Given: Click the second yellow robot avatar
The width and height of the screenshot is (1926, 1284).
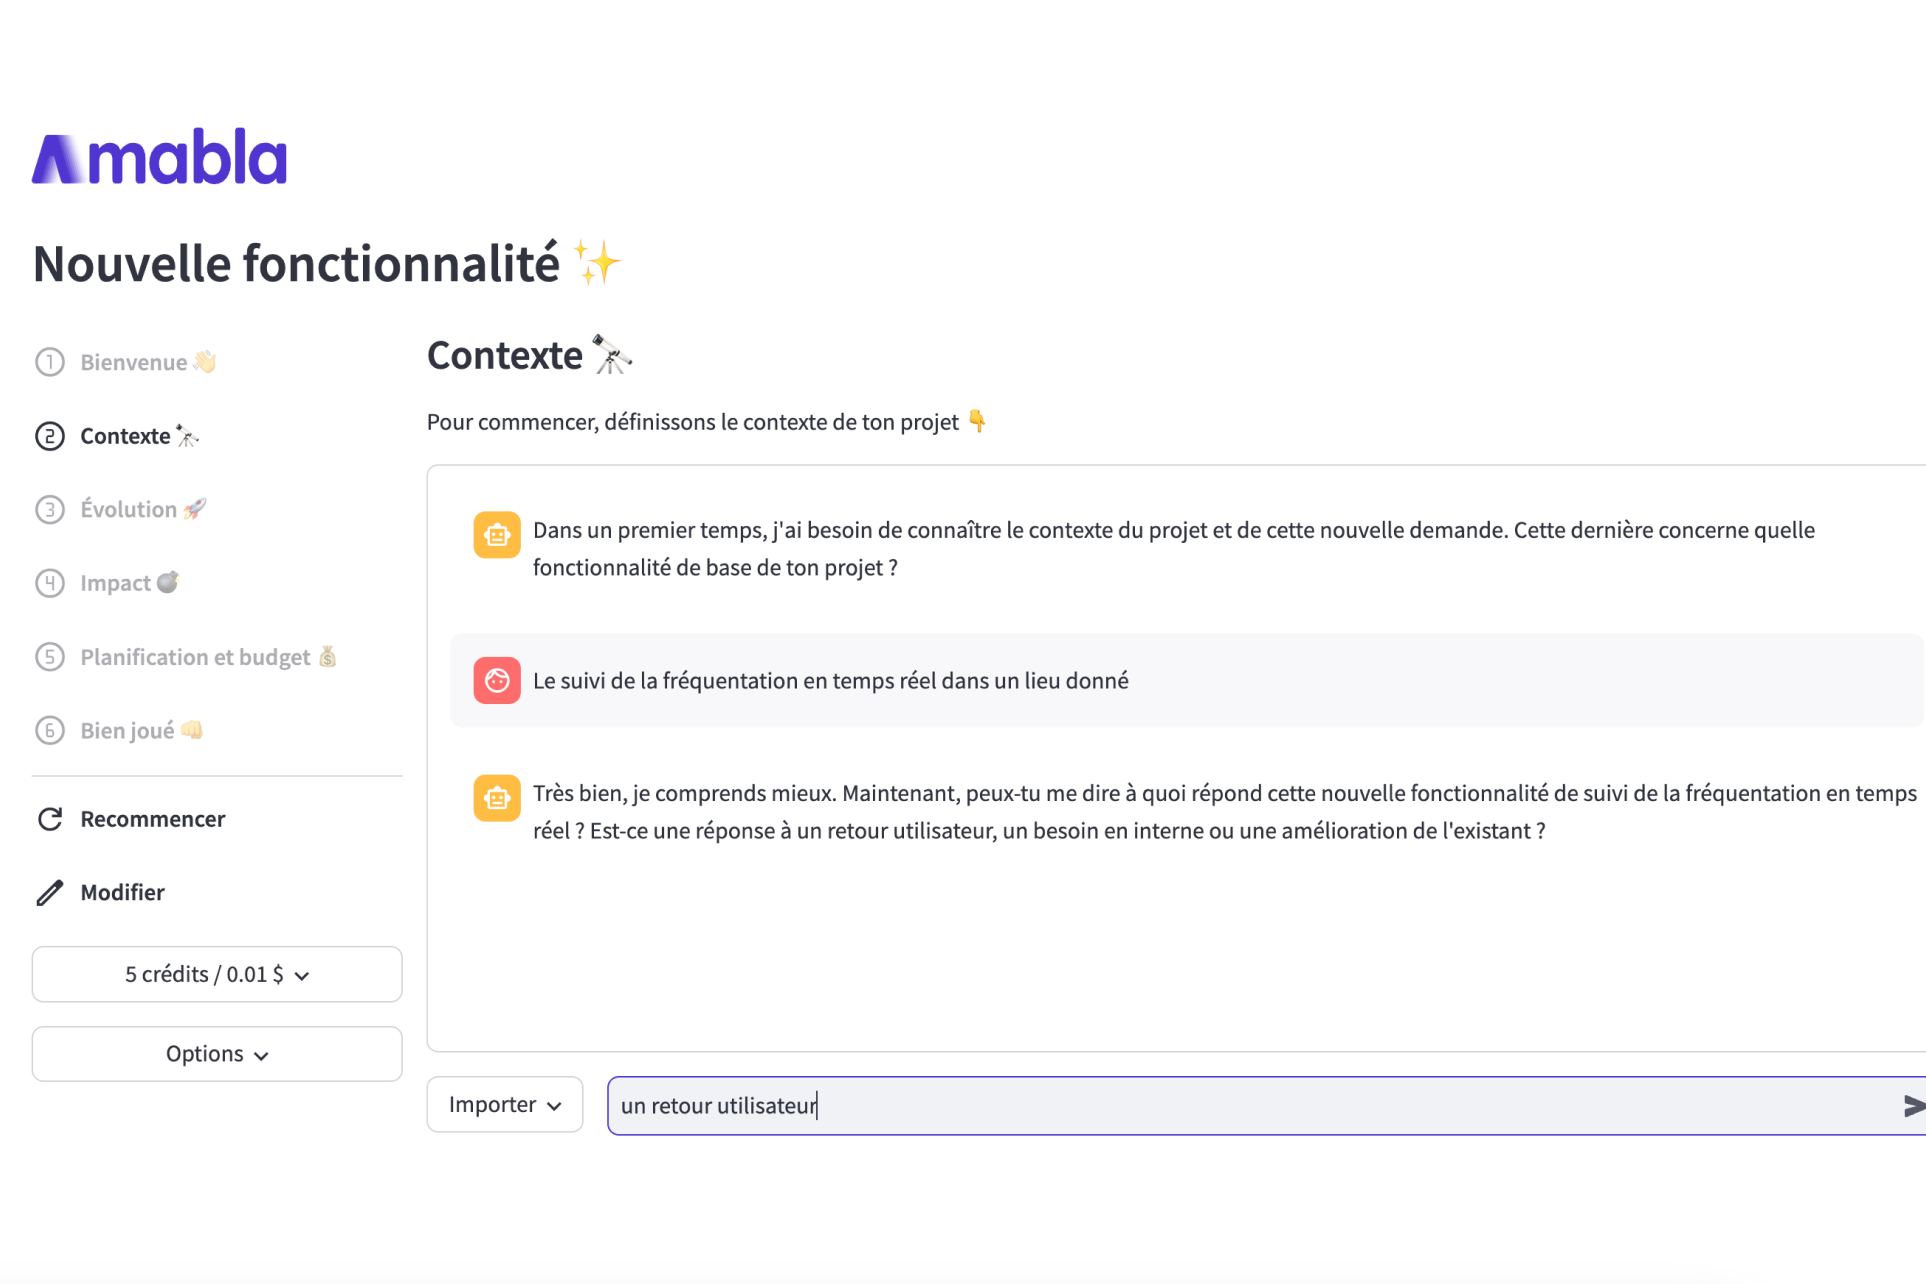Looking at the screenshot, I should click(497, 798).
